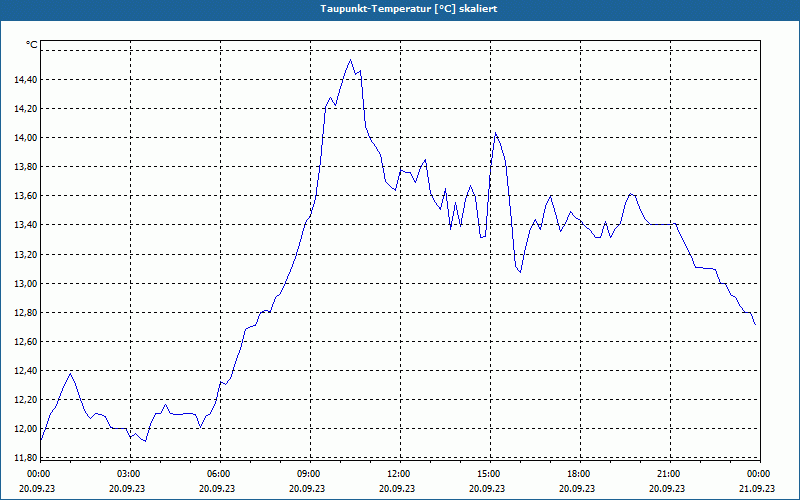The height and width of the screenshot is (500, 800).
Task: Click the 13,80 y-axis label
Action: coord(25,167)
